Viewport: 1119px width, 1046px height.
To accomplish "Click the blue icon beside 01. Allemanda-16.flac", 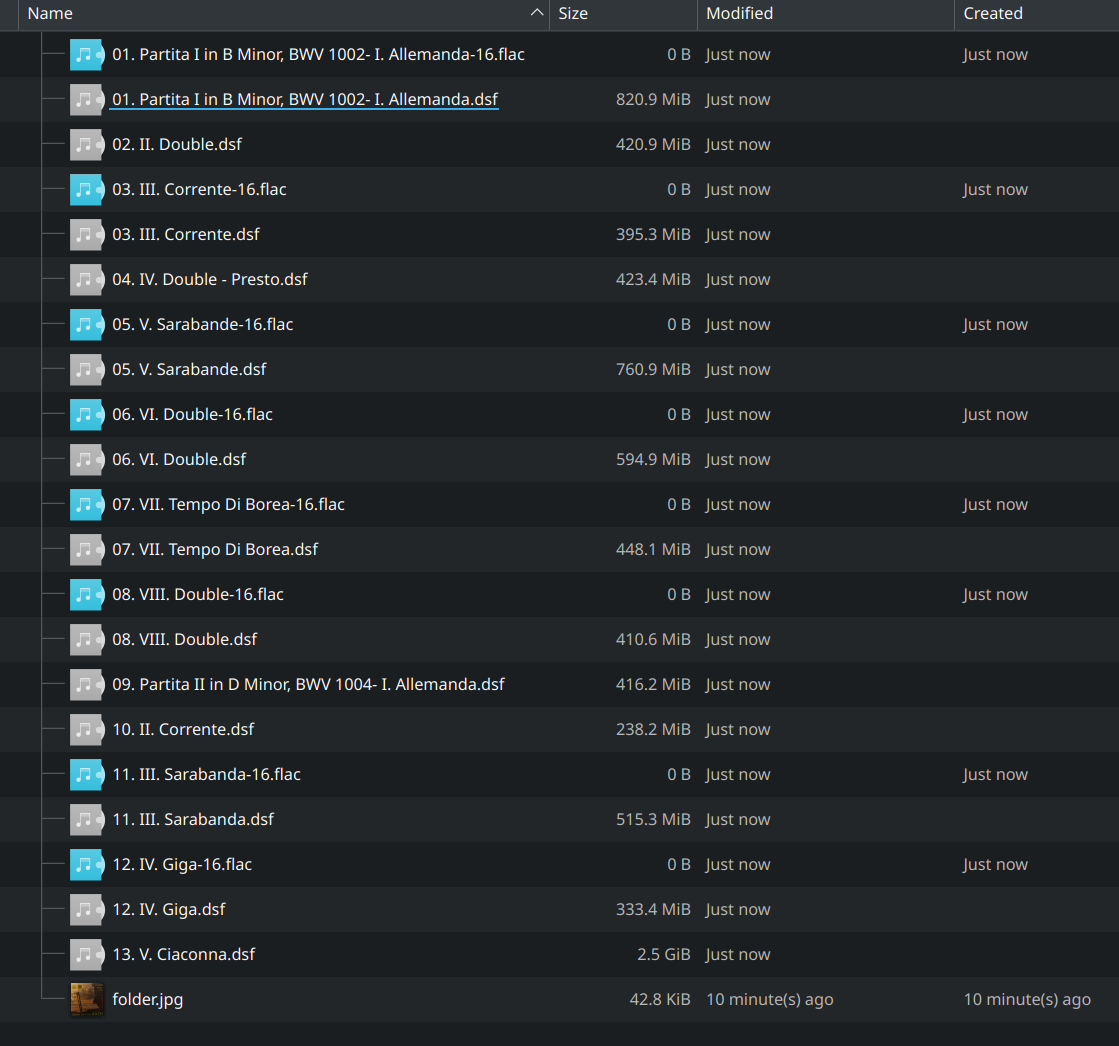I will [87, 54].
